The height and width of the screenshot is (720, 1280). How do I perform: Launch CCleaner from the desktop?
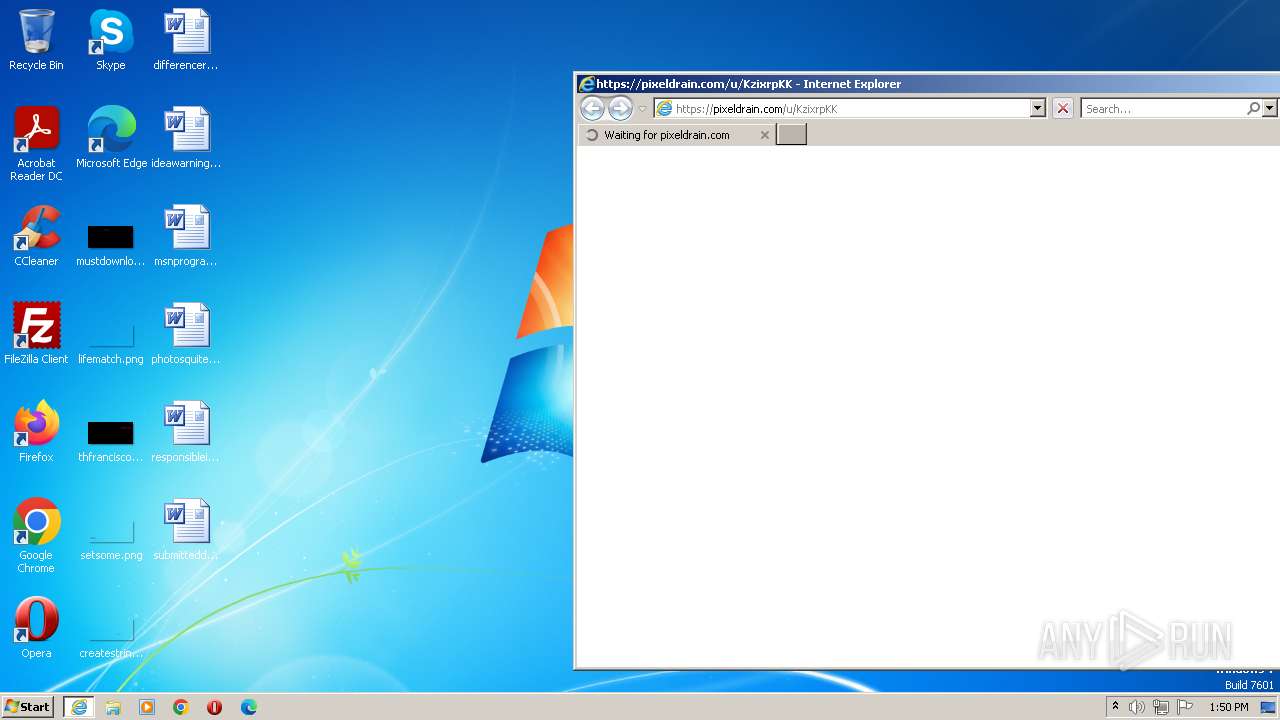click(36, 236)
